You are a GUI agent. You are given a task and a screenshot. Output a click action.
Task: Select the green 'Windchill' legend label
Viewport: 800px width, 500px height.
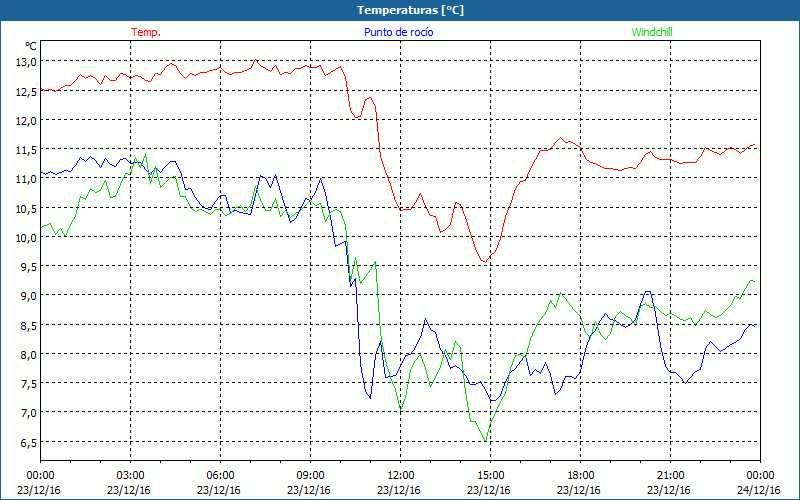pyautogui.click(x=652, y=32)
